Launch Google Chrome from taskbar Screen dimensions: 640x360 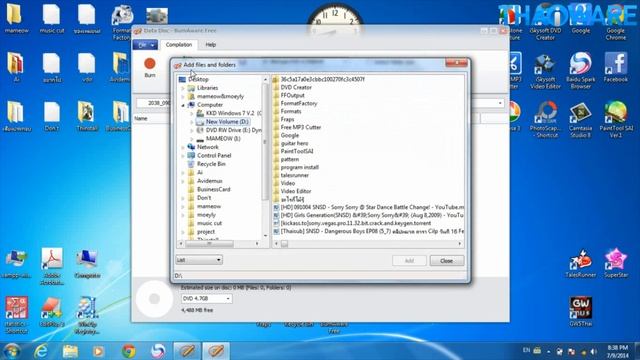tap(129, 351)
